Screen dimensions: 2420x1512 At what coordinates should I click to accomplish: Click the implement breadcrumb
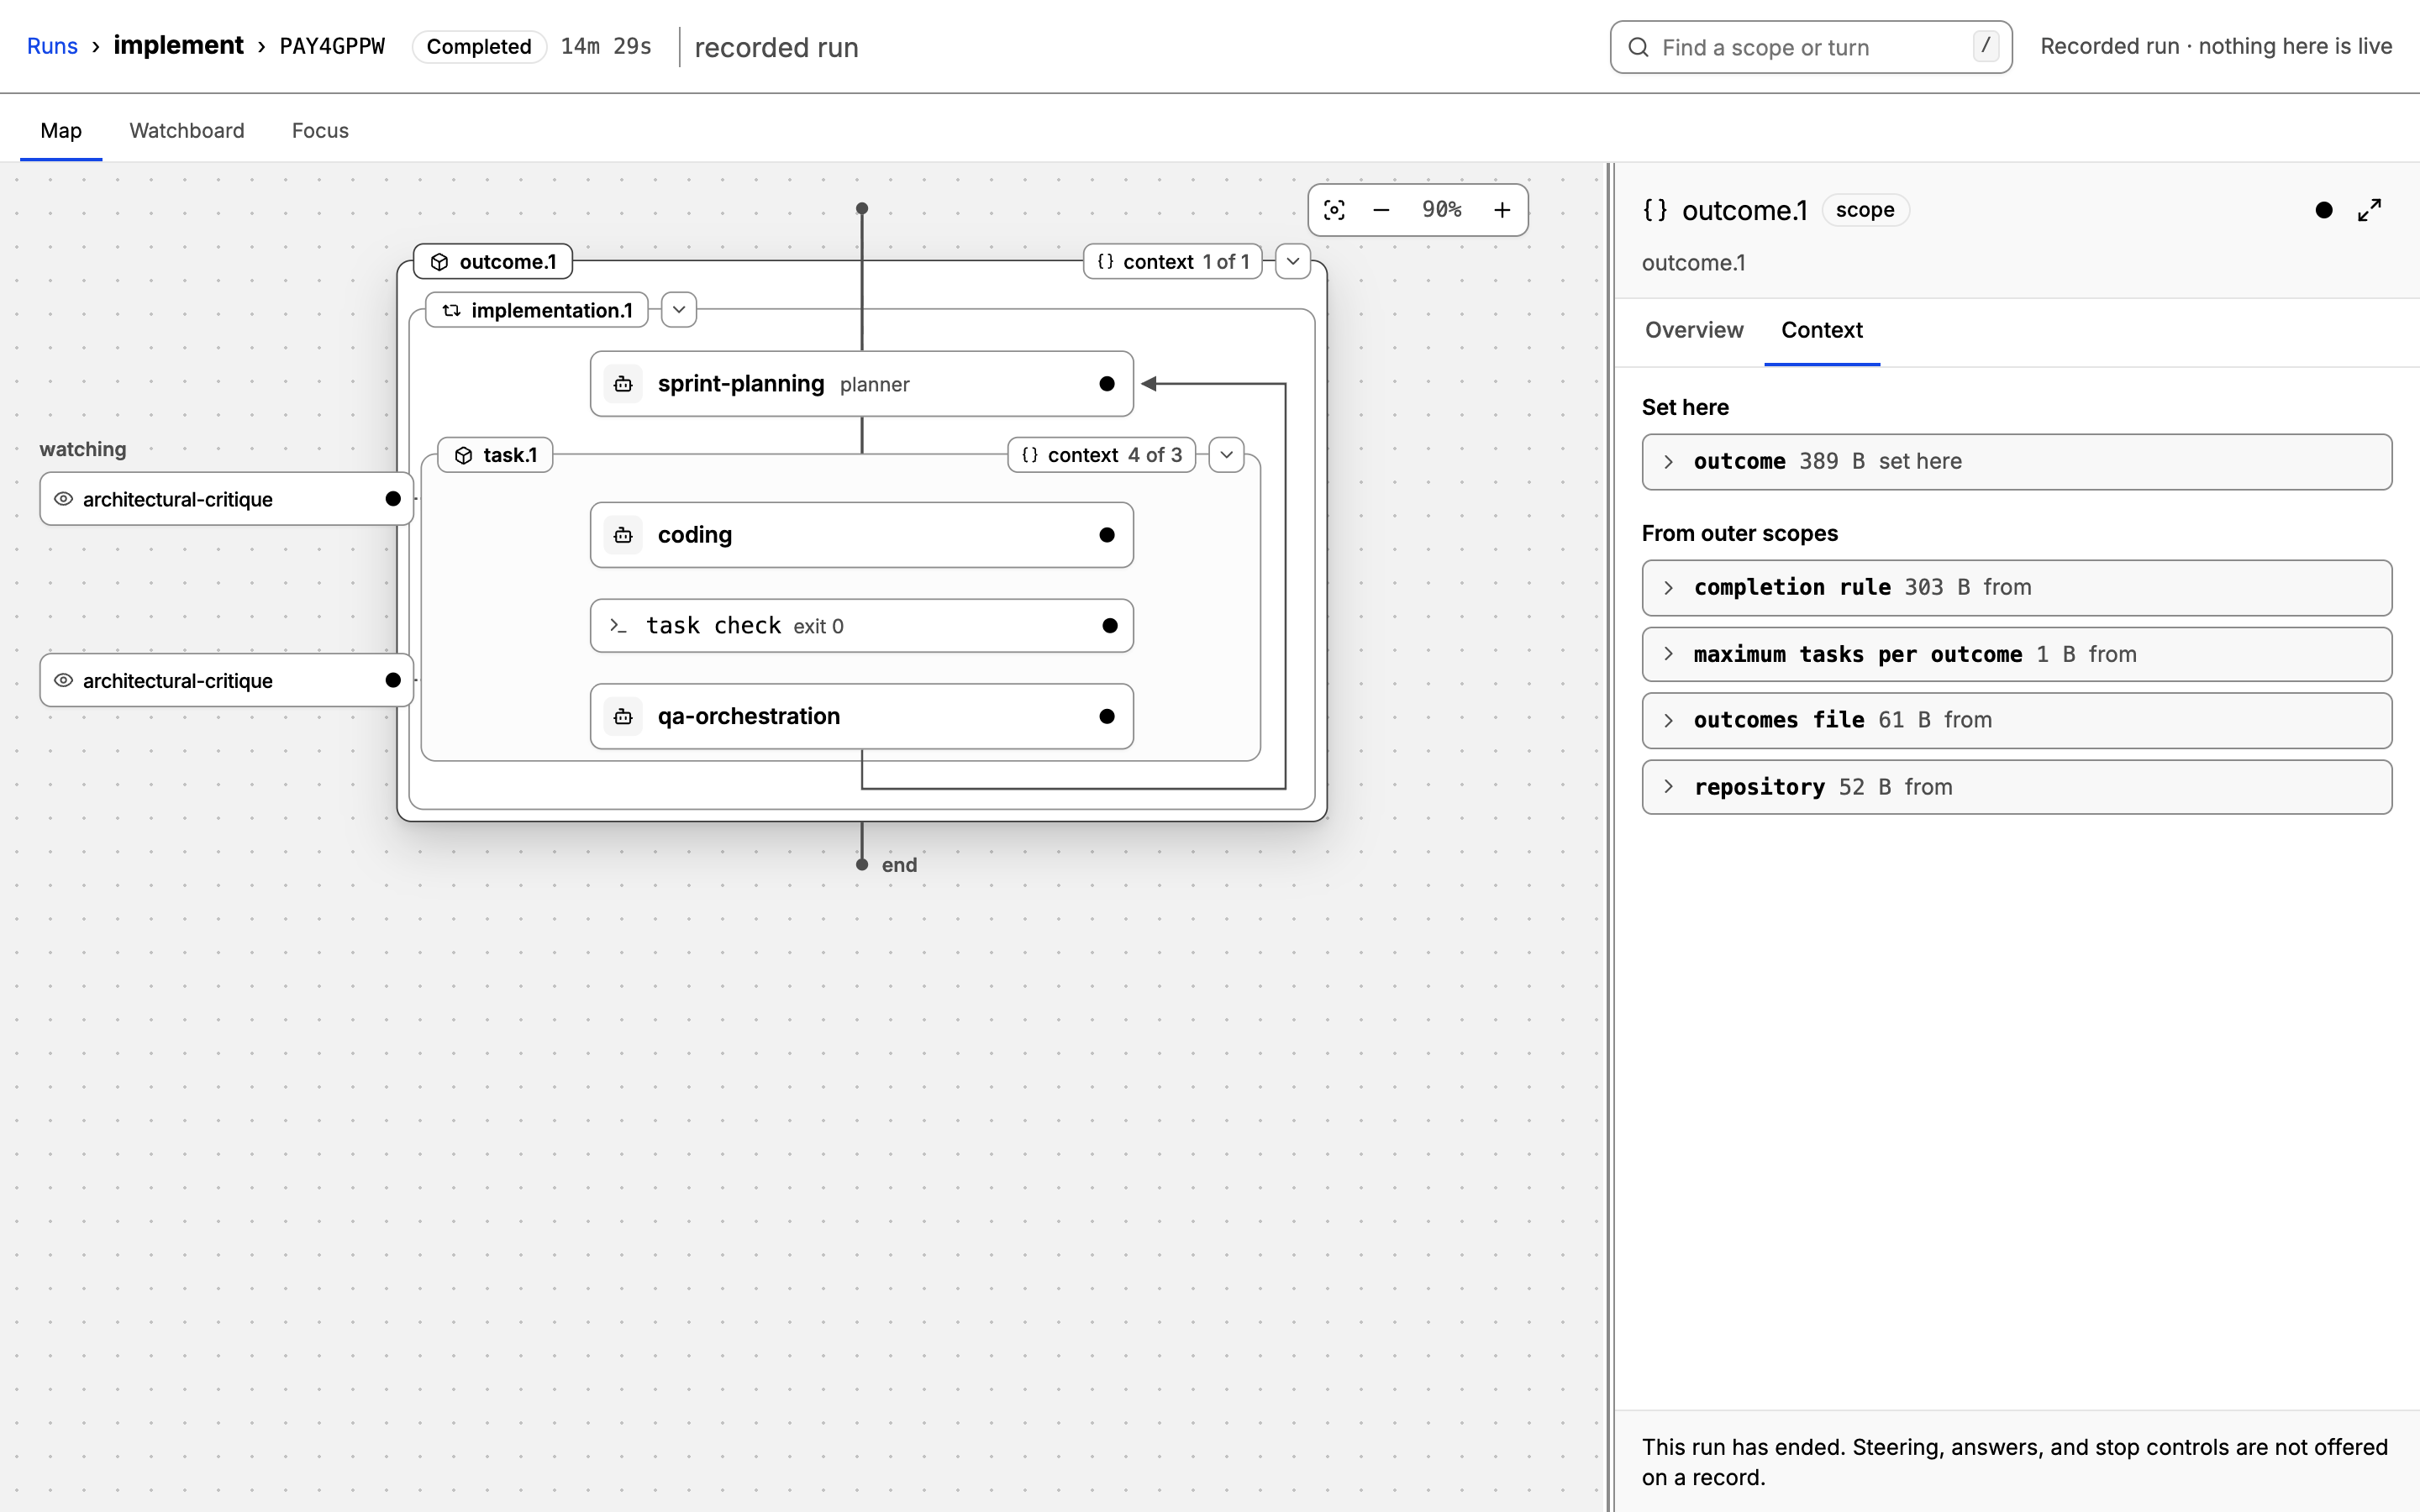(178, 45)
